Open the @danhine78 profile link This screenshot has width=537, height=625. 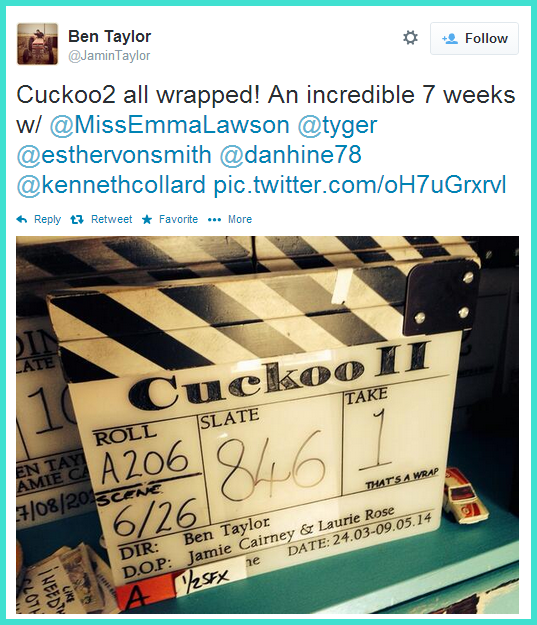(x=291, y=155)
